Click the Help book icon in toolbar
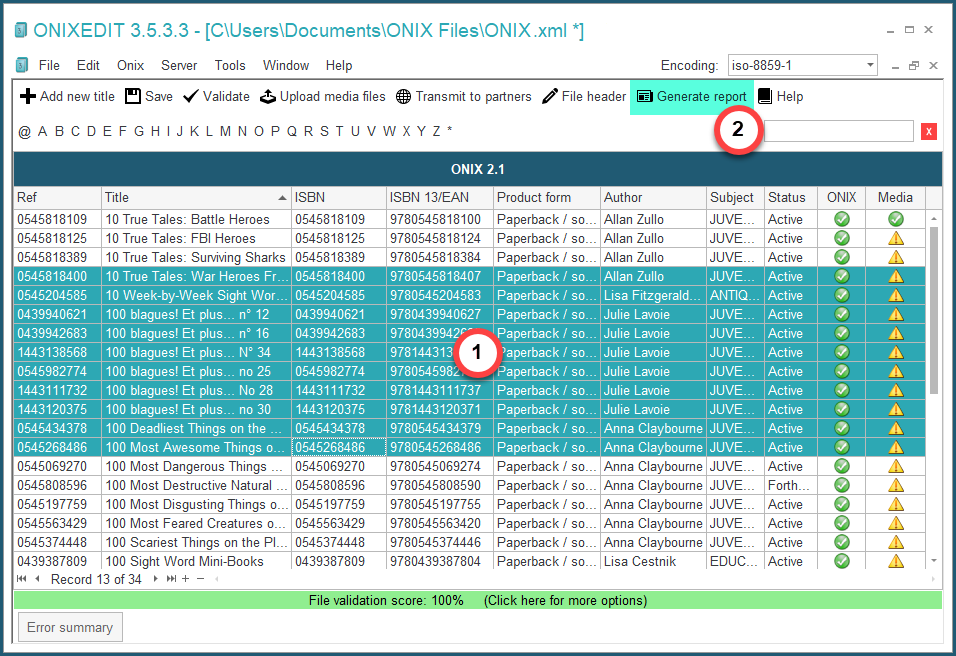Viewport: 956px width, 656px height. [765, 96]
